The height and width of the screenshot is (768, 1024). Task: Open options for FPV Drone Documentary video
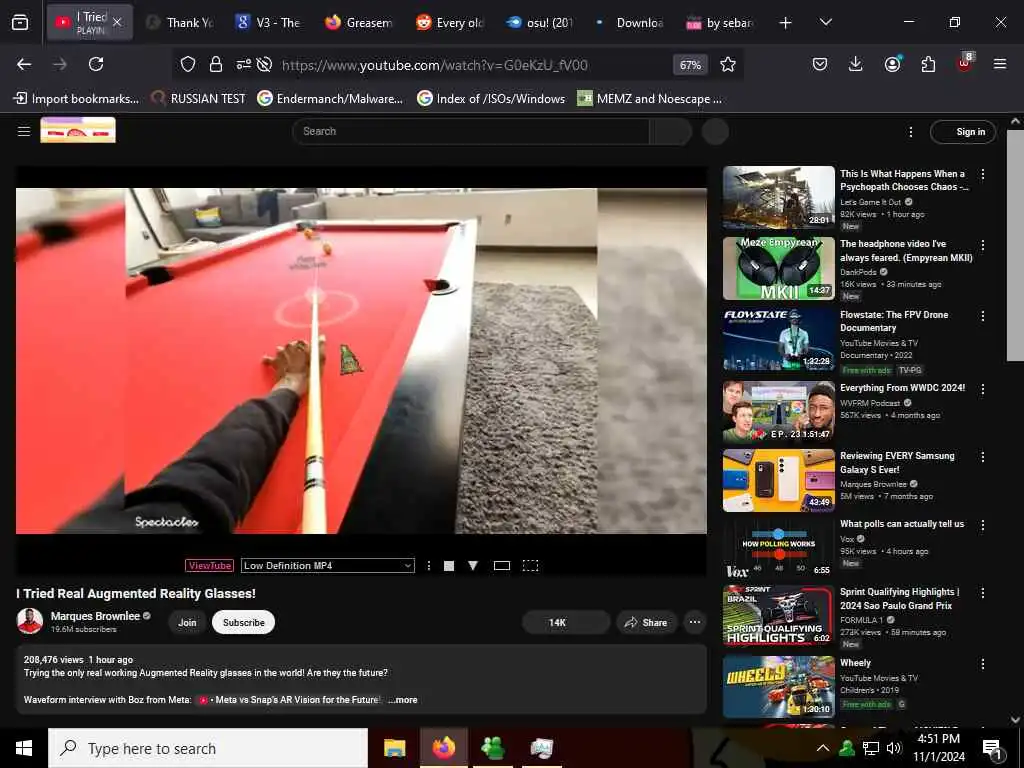click(x=983, y=316)
